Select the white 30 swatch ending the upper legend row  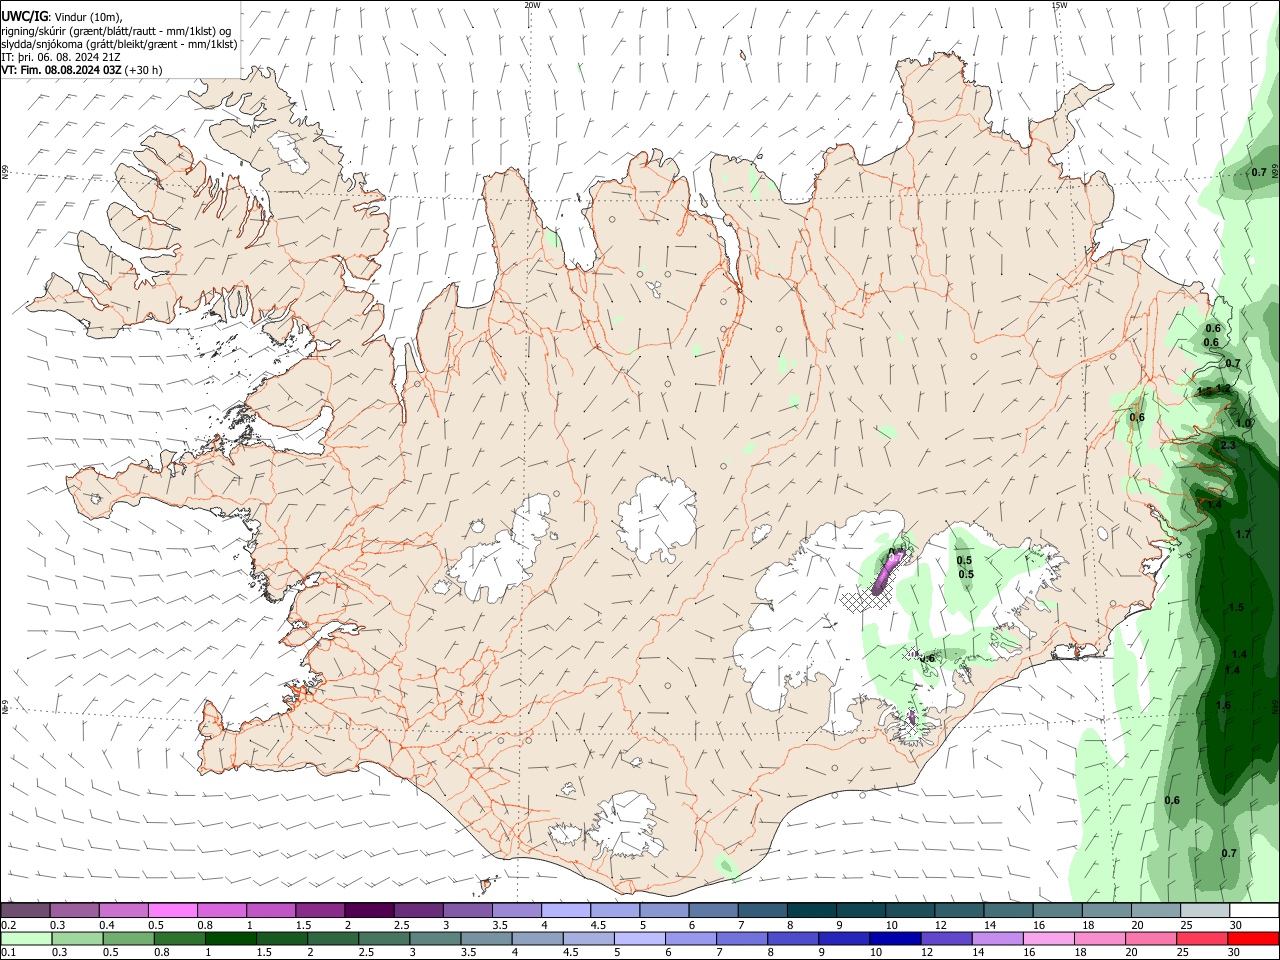pos(1253,911)
